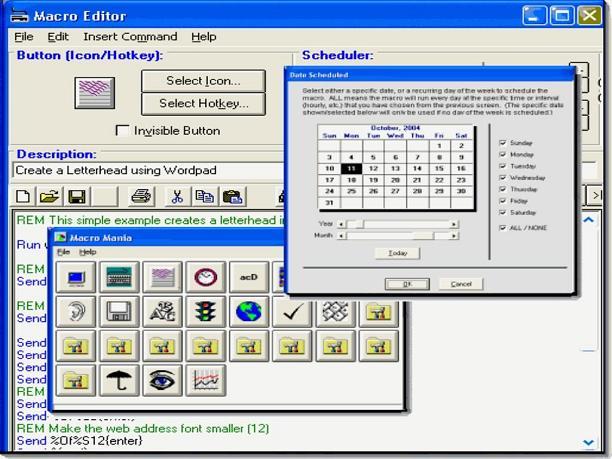Click the 'Send %Of%S12{enter}' script line

[x=80, y=441]
